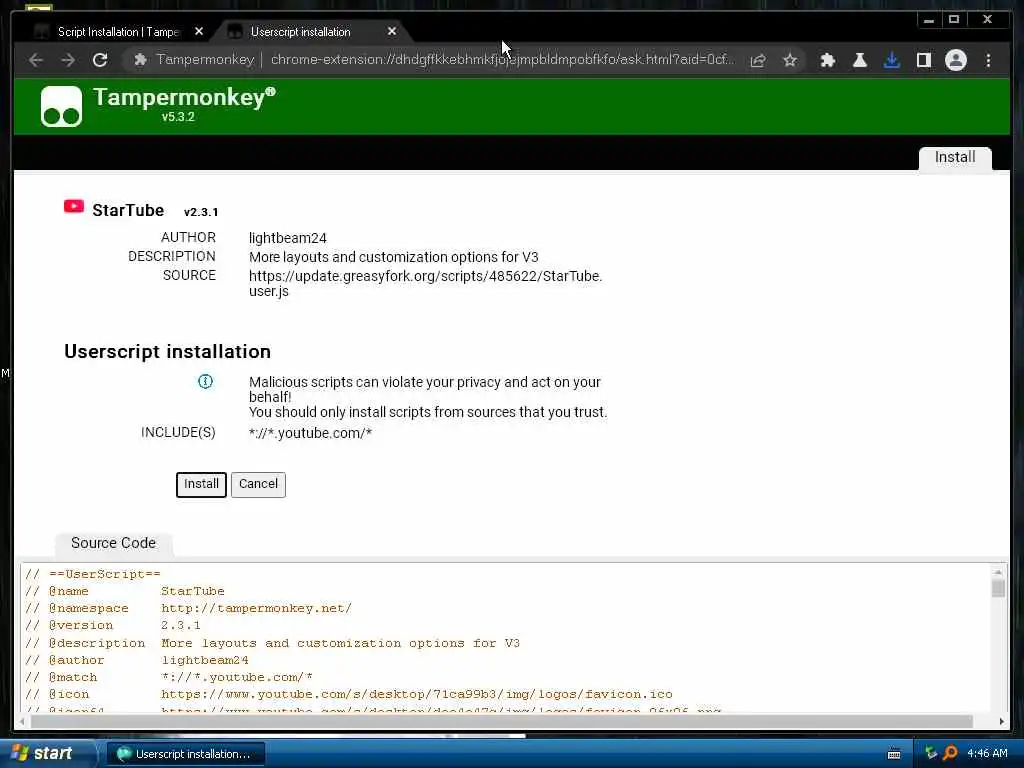
Task: Click the browser Forward arrow
Action: (68, 60)
